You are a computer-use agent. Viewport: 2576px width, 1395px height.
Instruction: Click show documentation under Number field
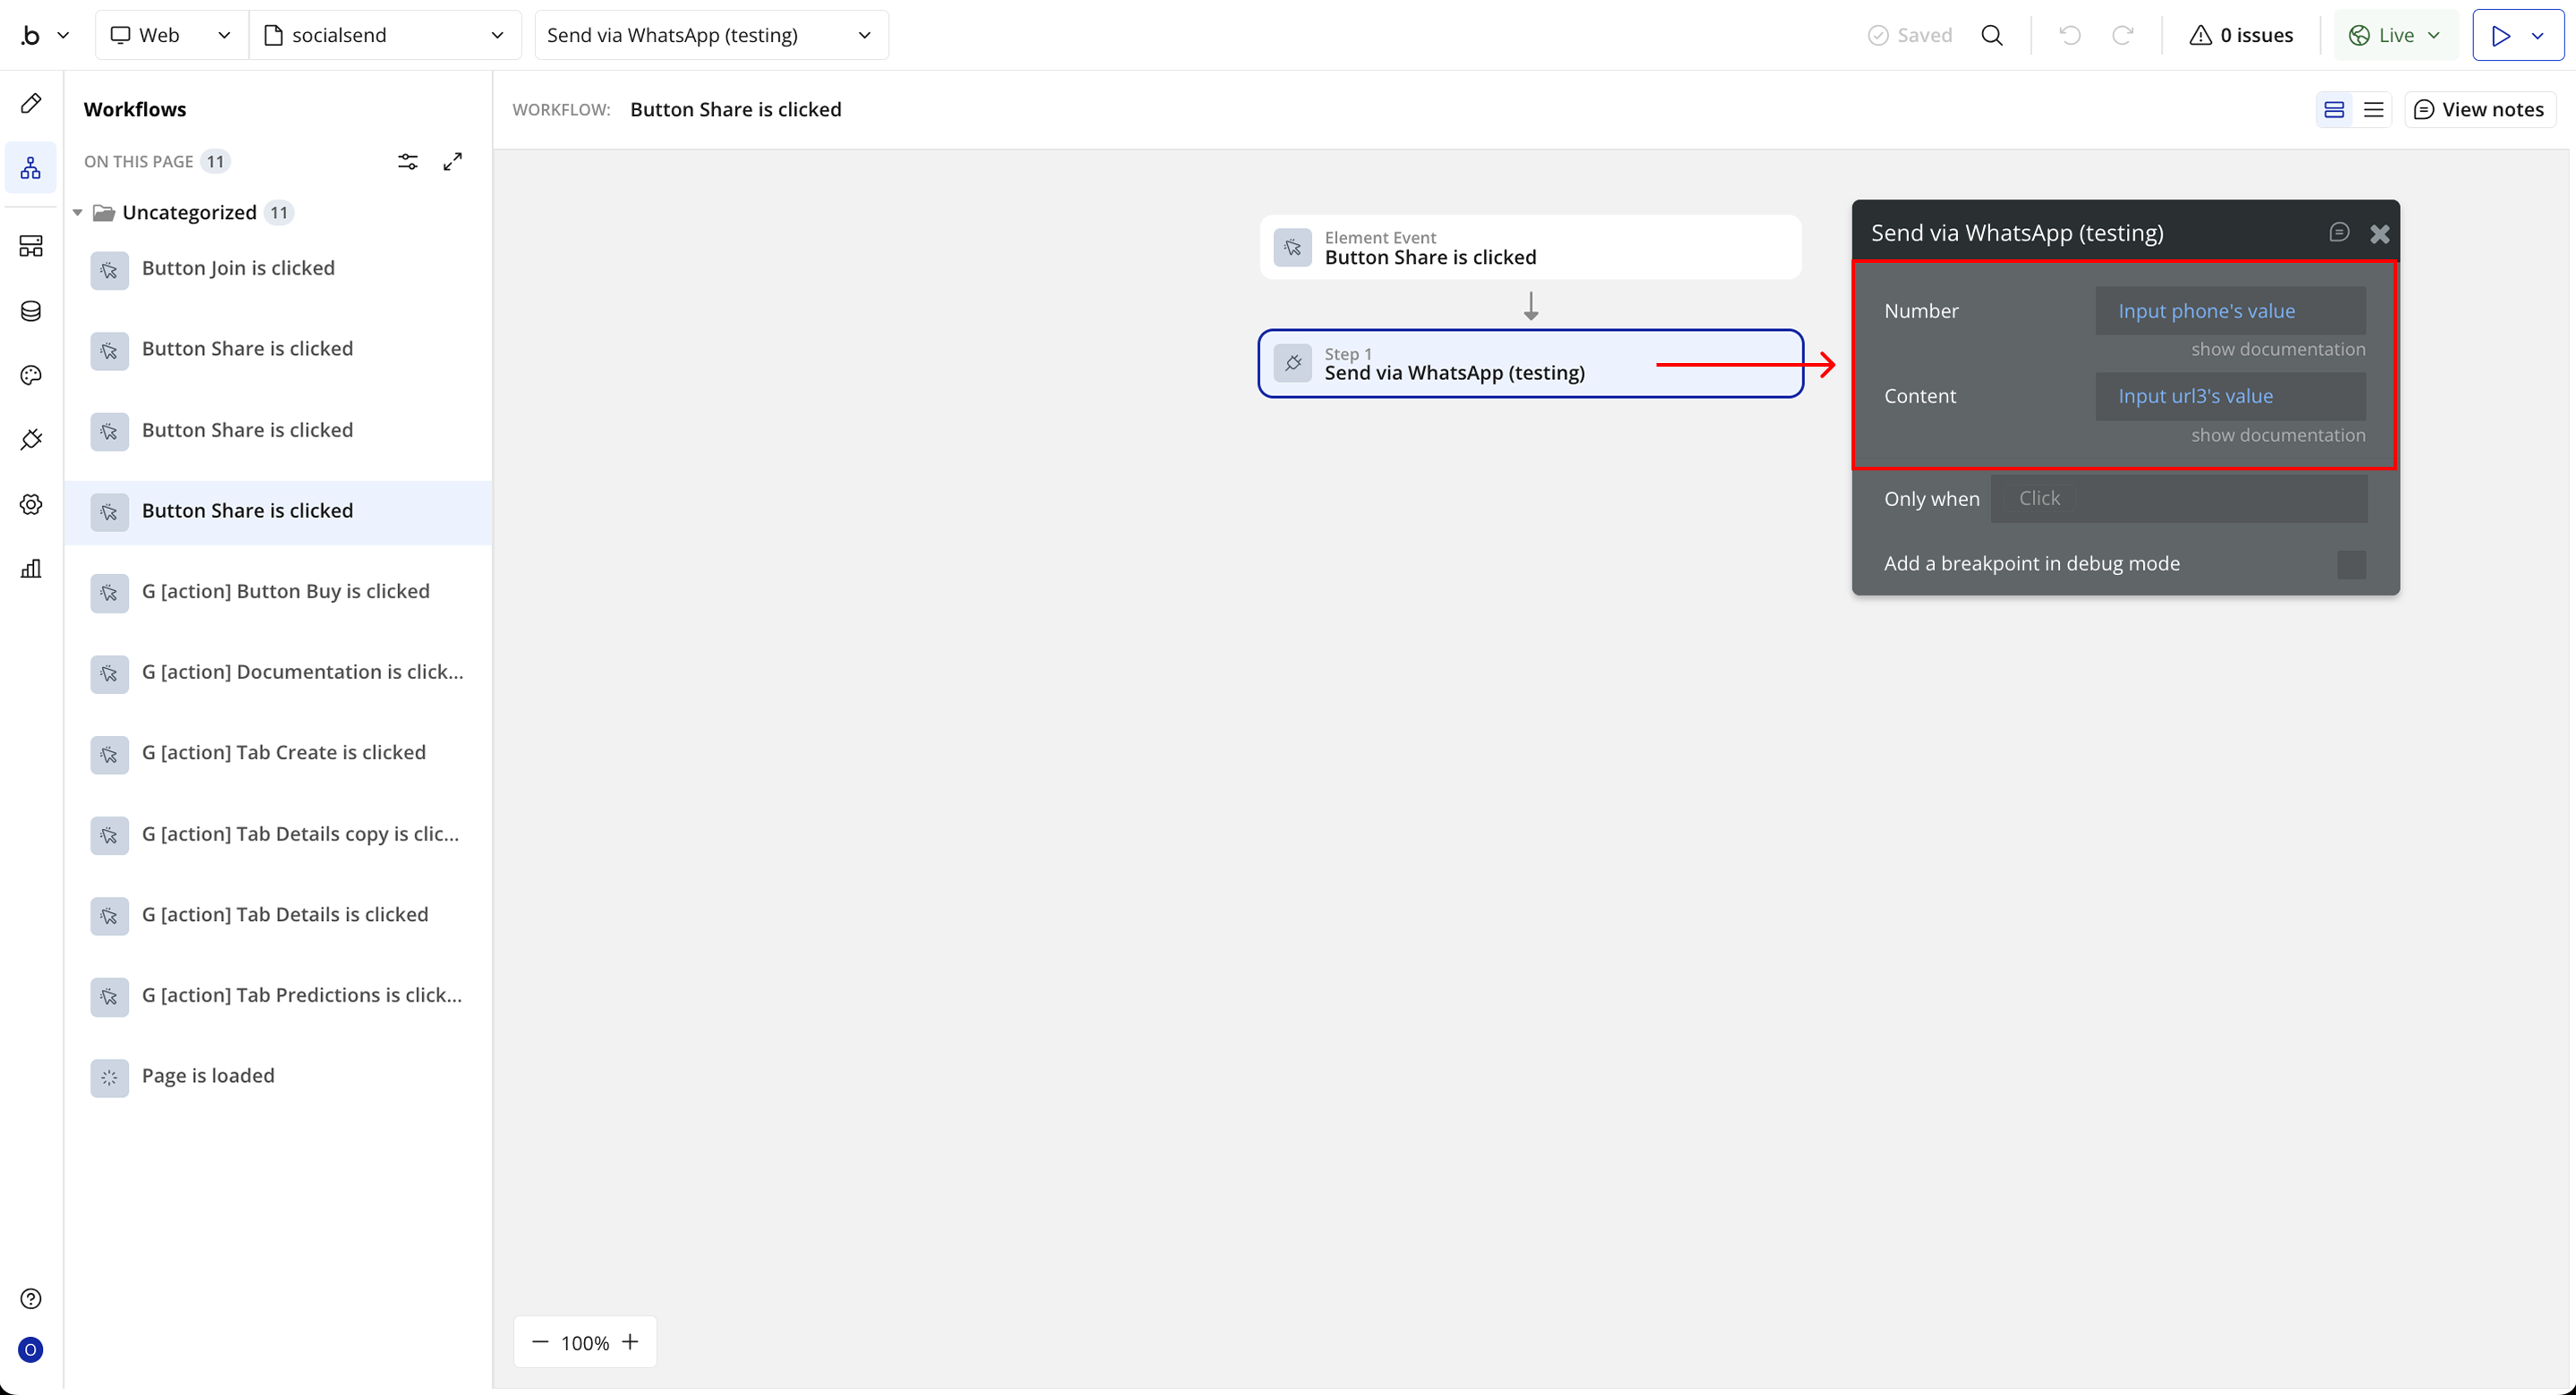click(x=2278, y=349)
